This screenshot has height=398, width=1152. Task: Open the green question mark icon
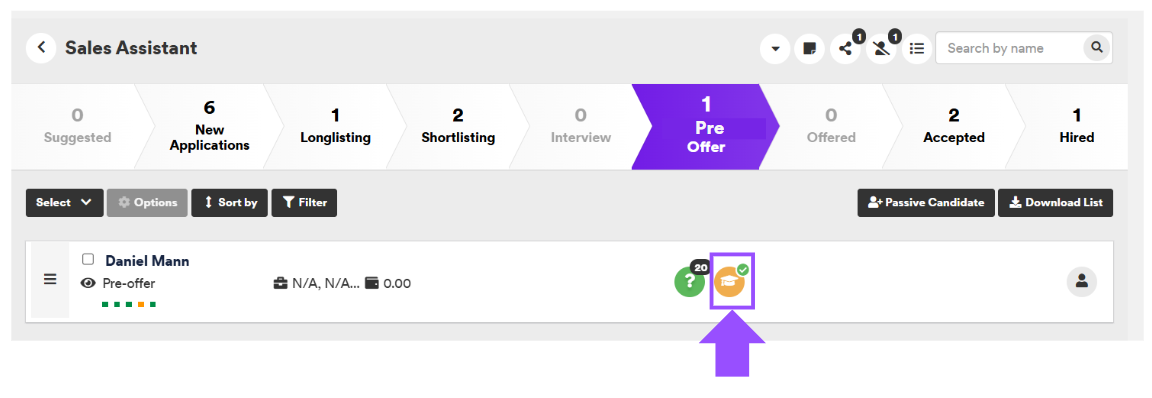pos(689,282)
